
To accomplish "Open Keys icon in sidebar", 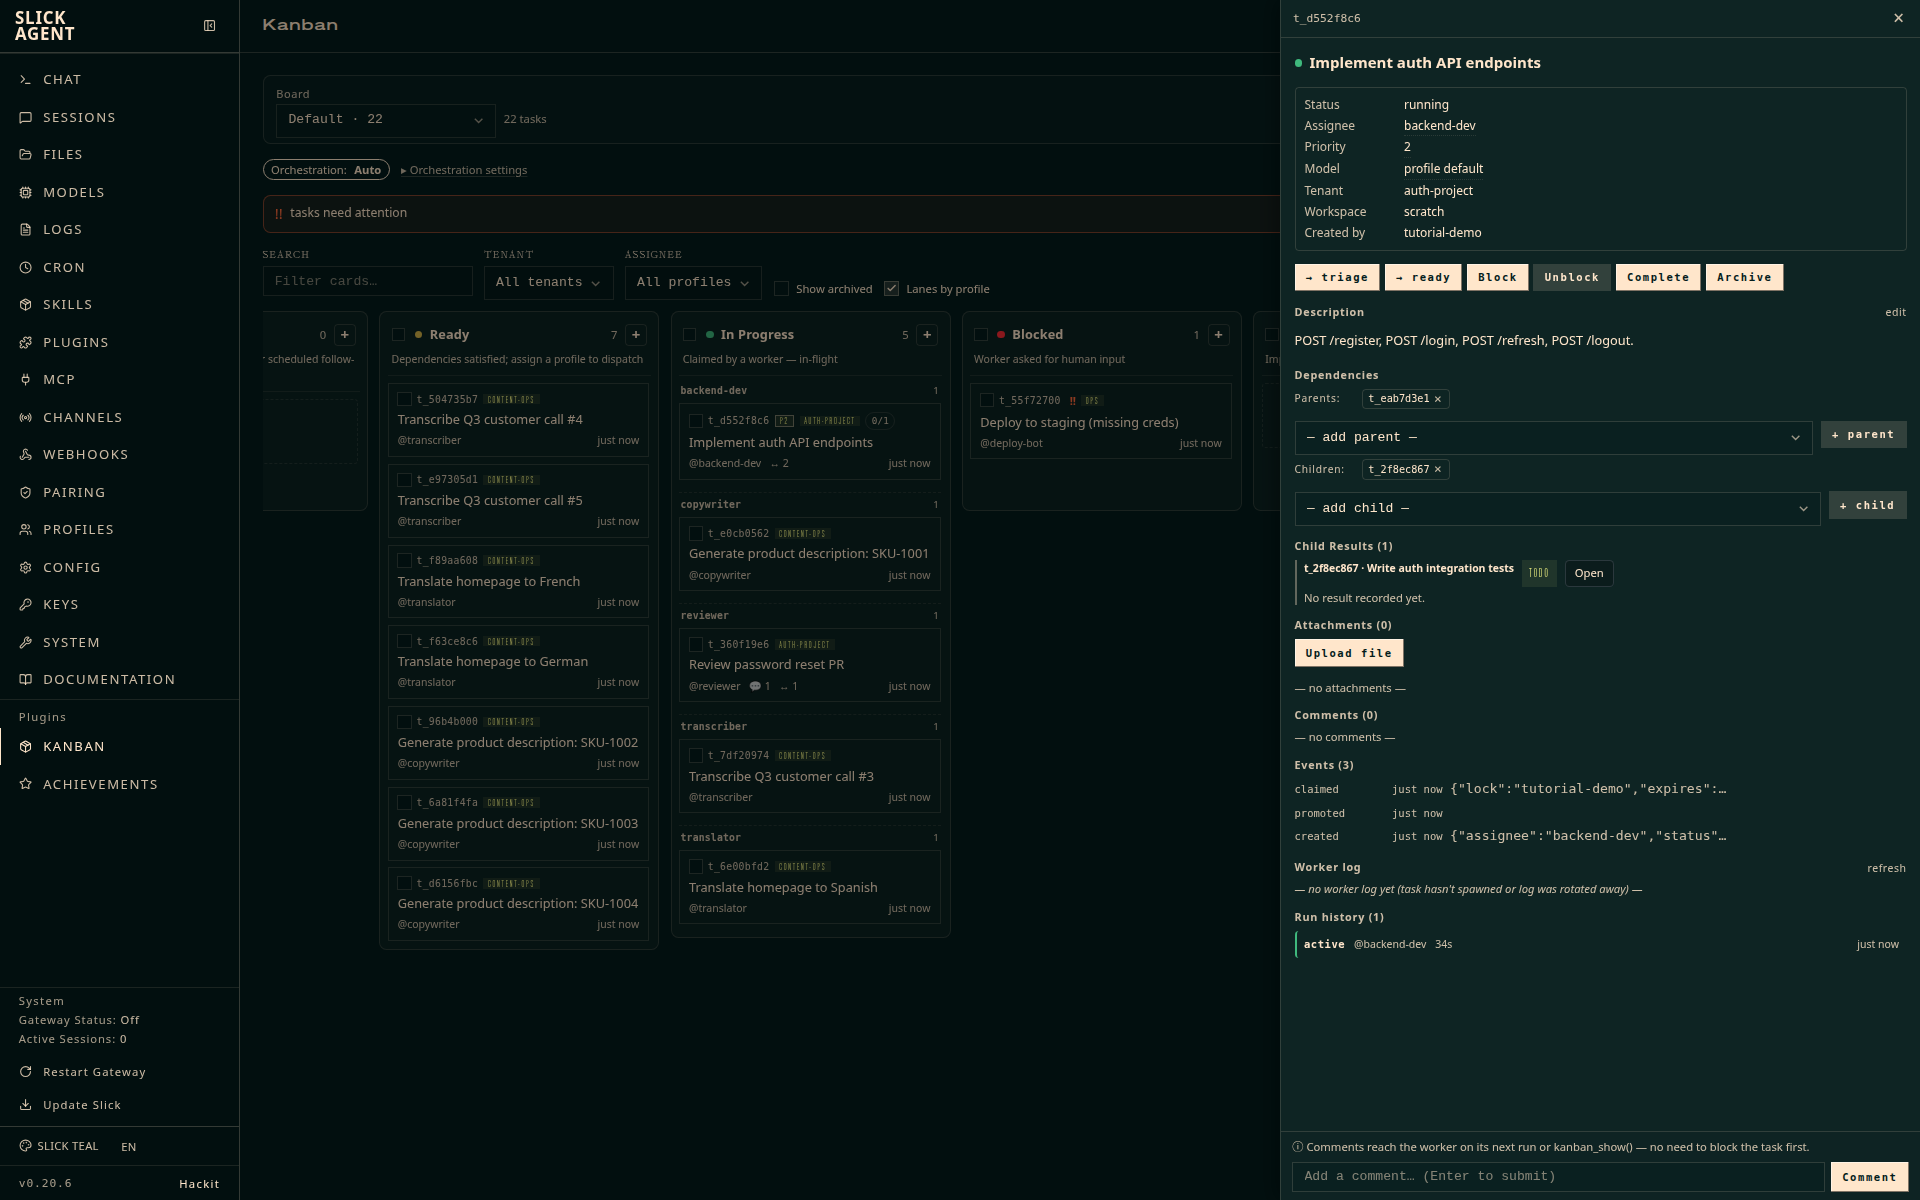I will [x=25, y=605].
